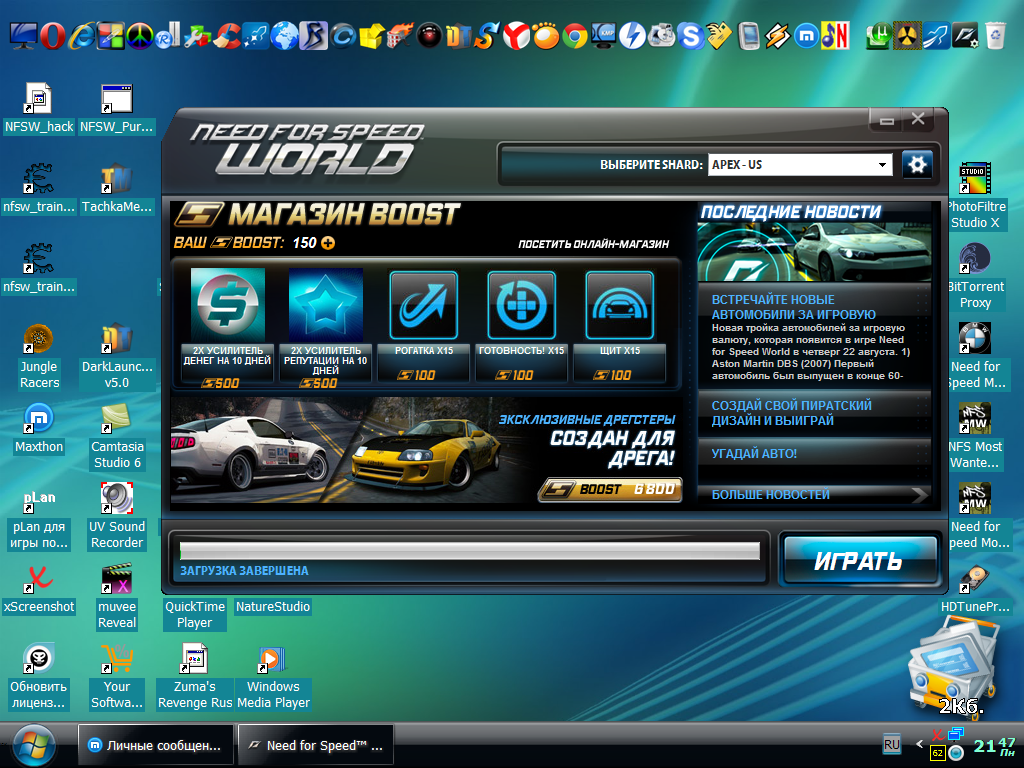The width and height of the screenshot is (1024, 768).
Task: Click the Boost 6 800 dragster price button
Action: point(610,489)
